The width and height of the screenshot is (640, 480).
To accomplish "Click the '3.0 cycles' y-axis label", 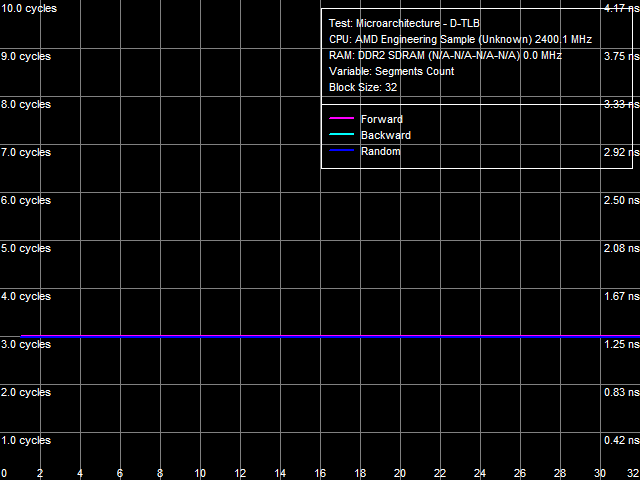I will point(25,344).
